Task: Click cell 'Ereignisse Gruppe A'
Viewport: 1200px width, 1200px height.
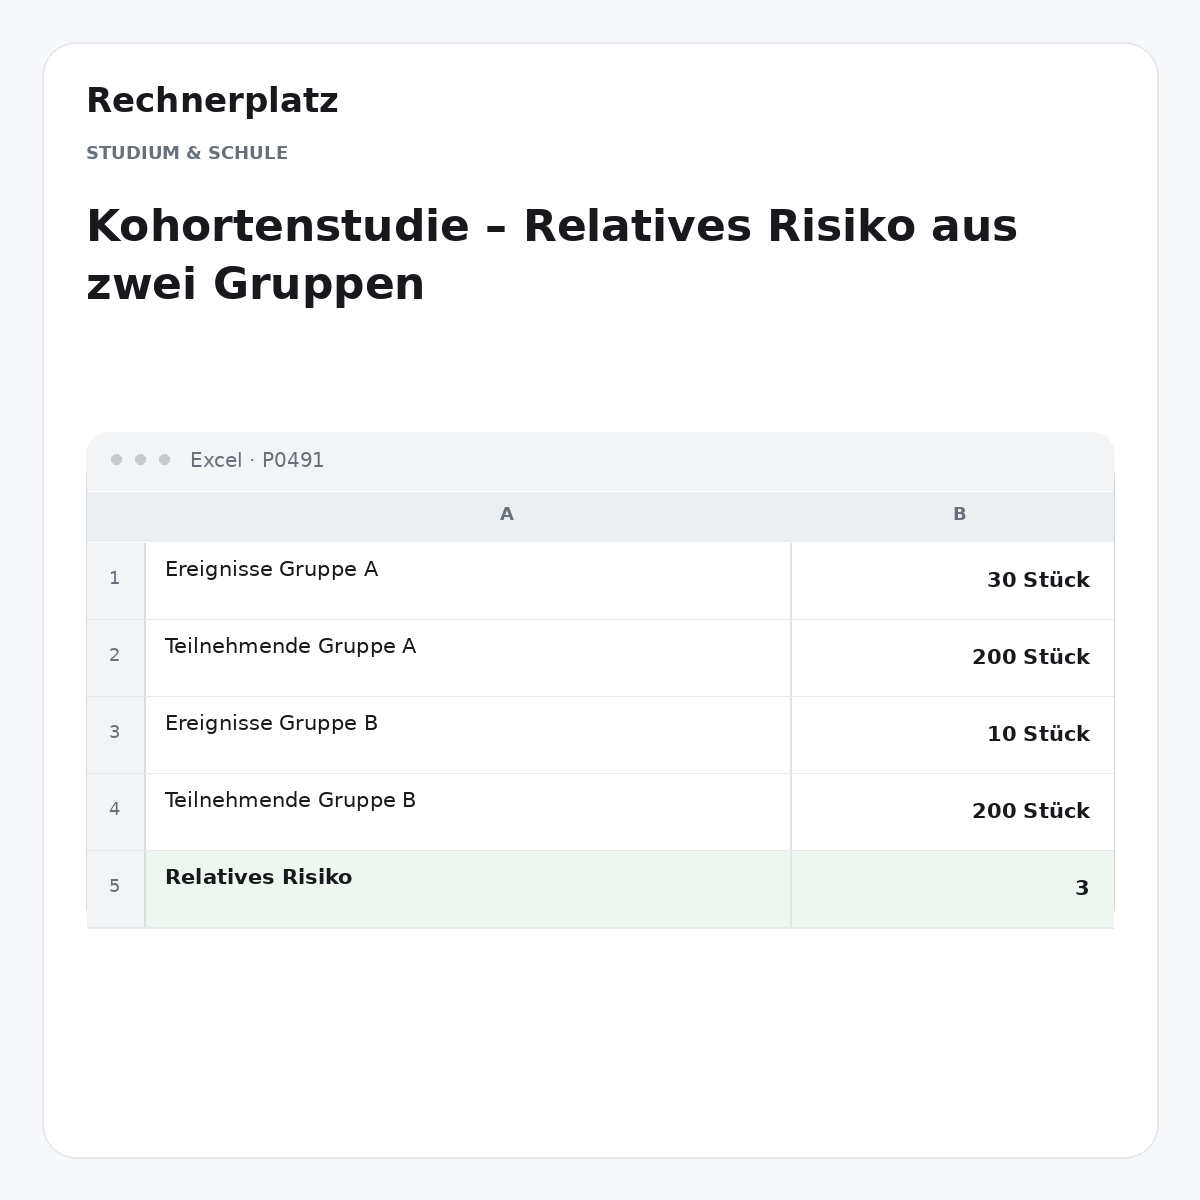Action: pos(468,580)
